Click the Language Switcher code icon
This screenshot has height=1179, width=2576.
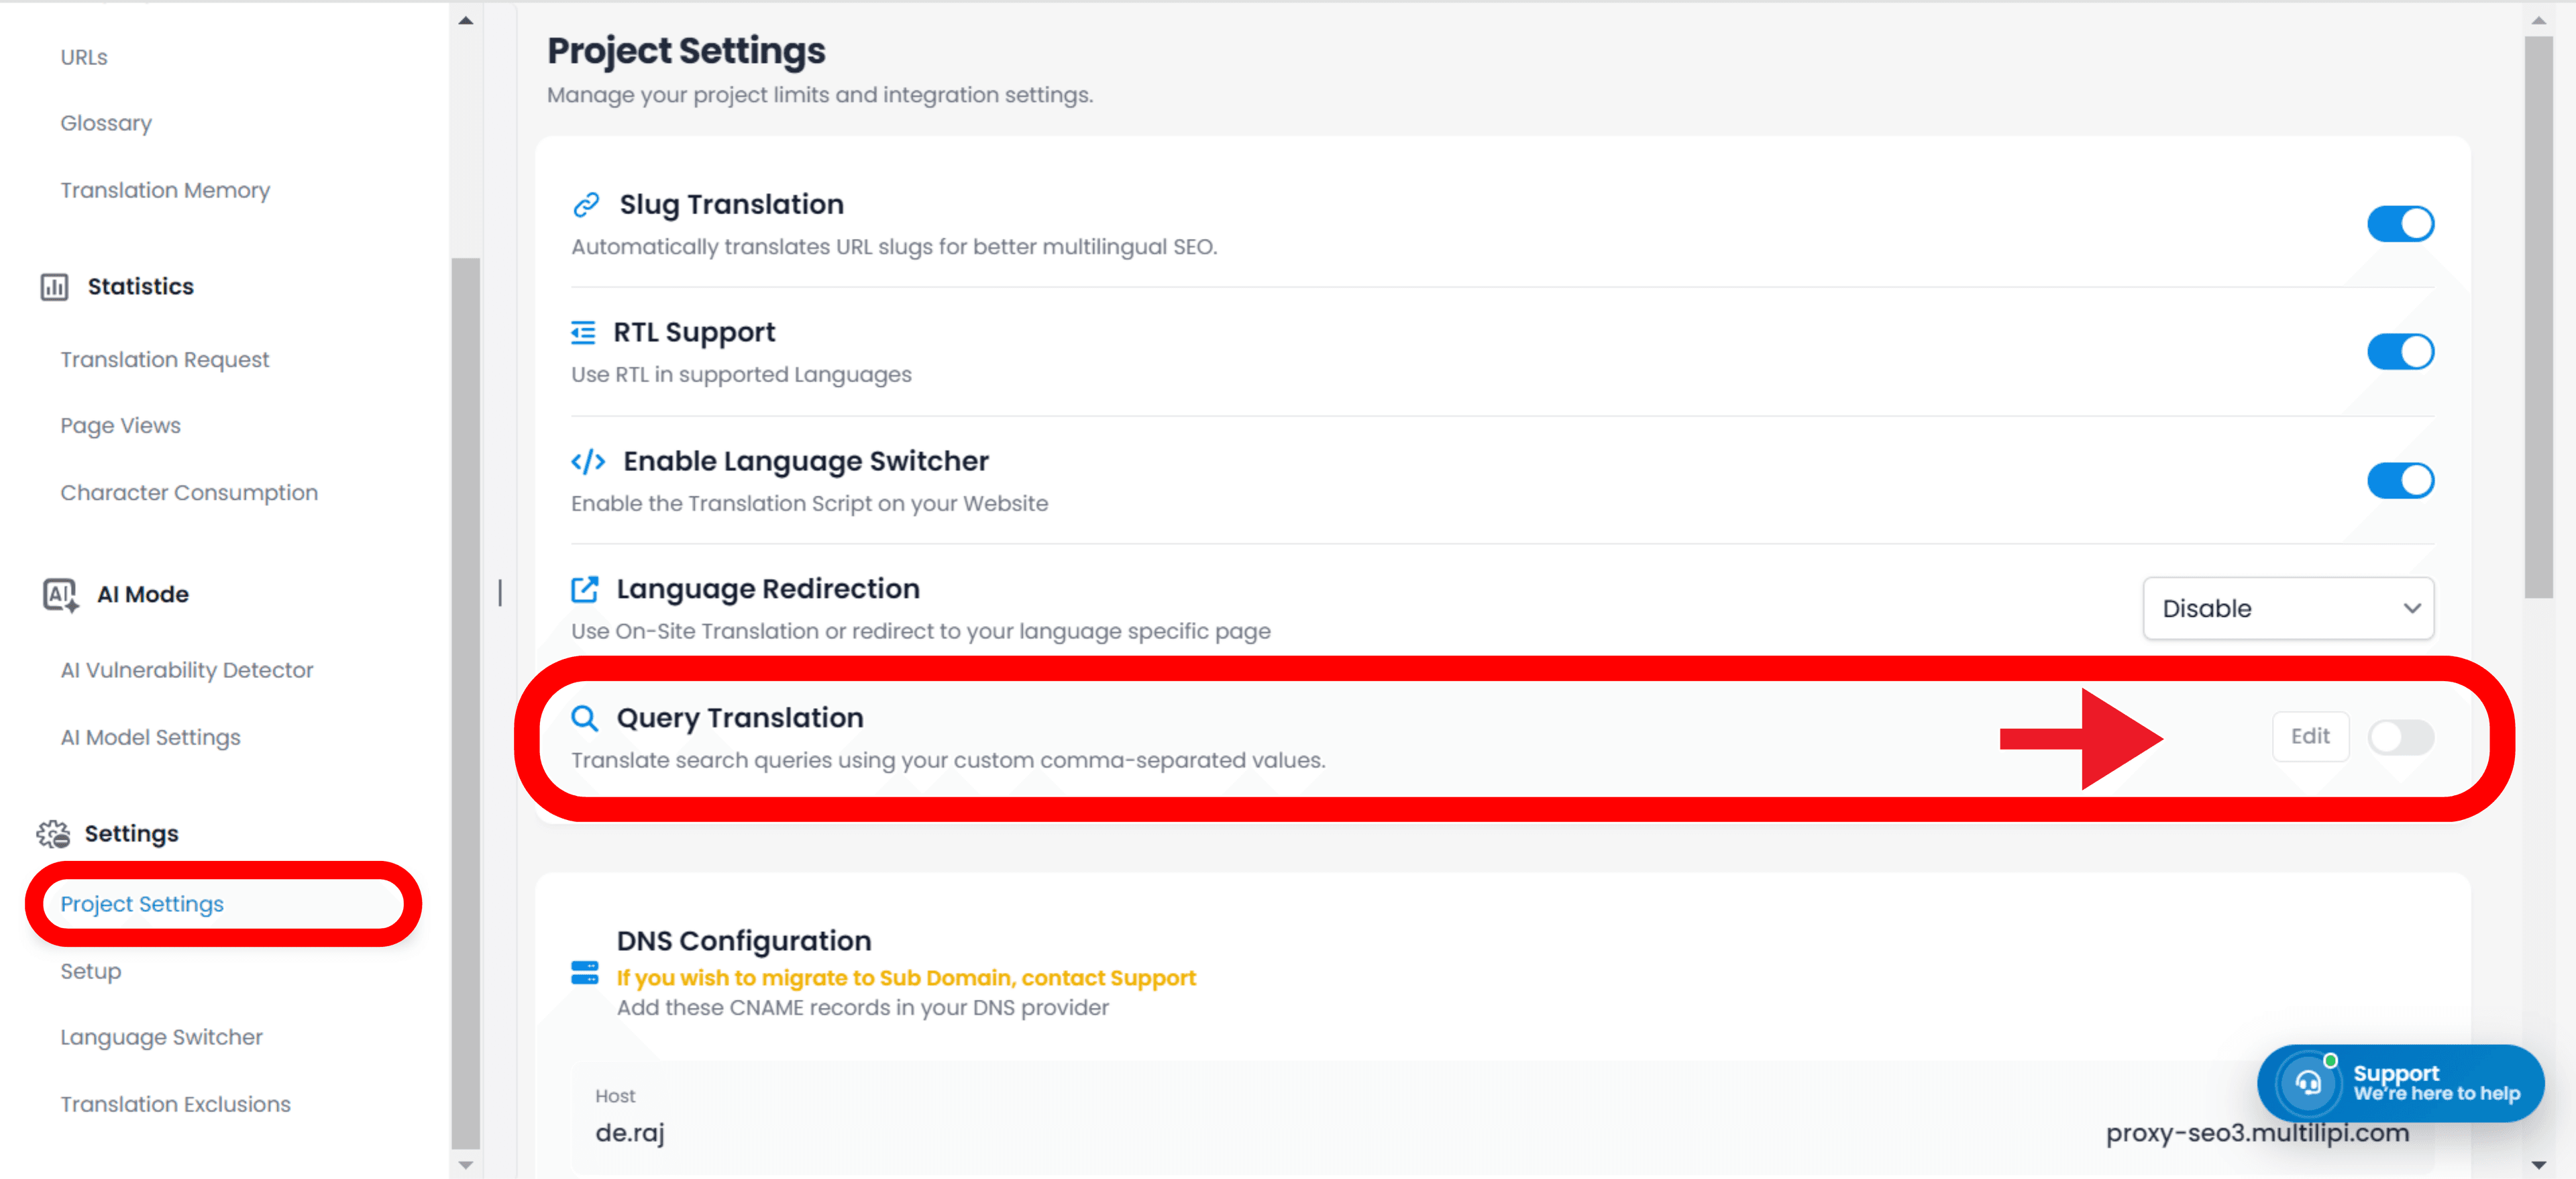click(587, 461)
